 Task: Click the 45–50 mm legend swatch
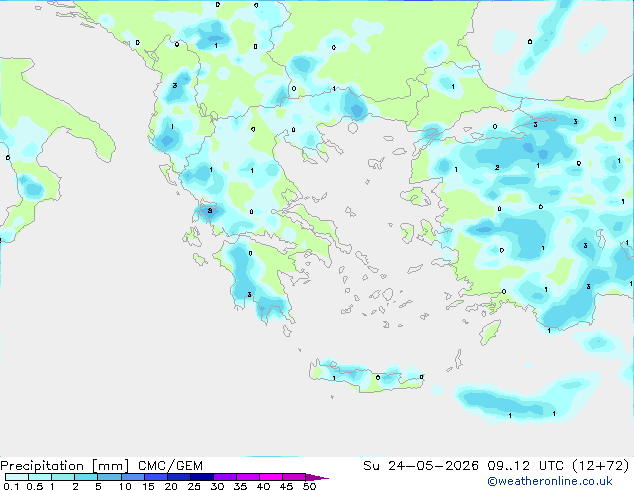click(x=294, y=477)
